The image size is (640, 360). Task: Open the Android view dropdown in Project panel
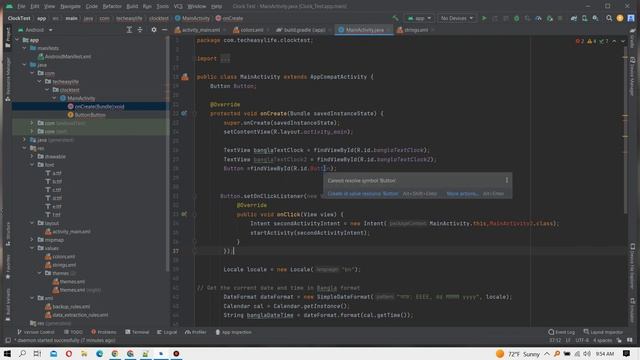click(35, 30)
